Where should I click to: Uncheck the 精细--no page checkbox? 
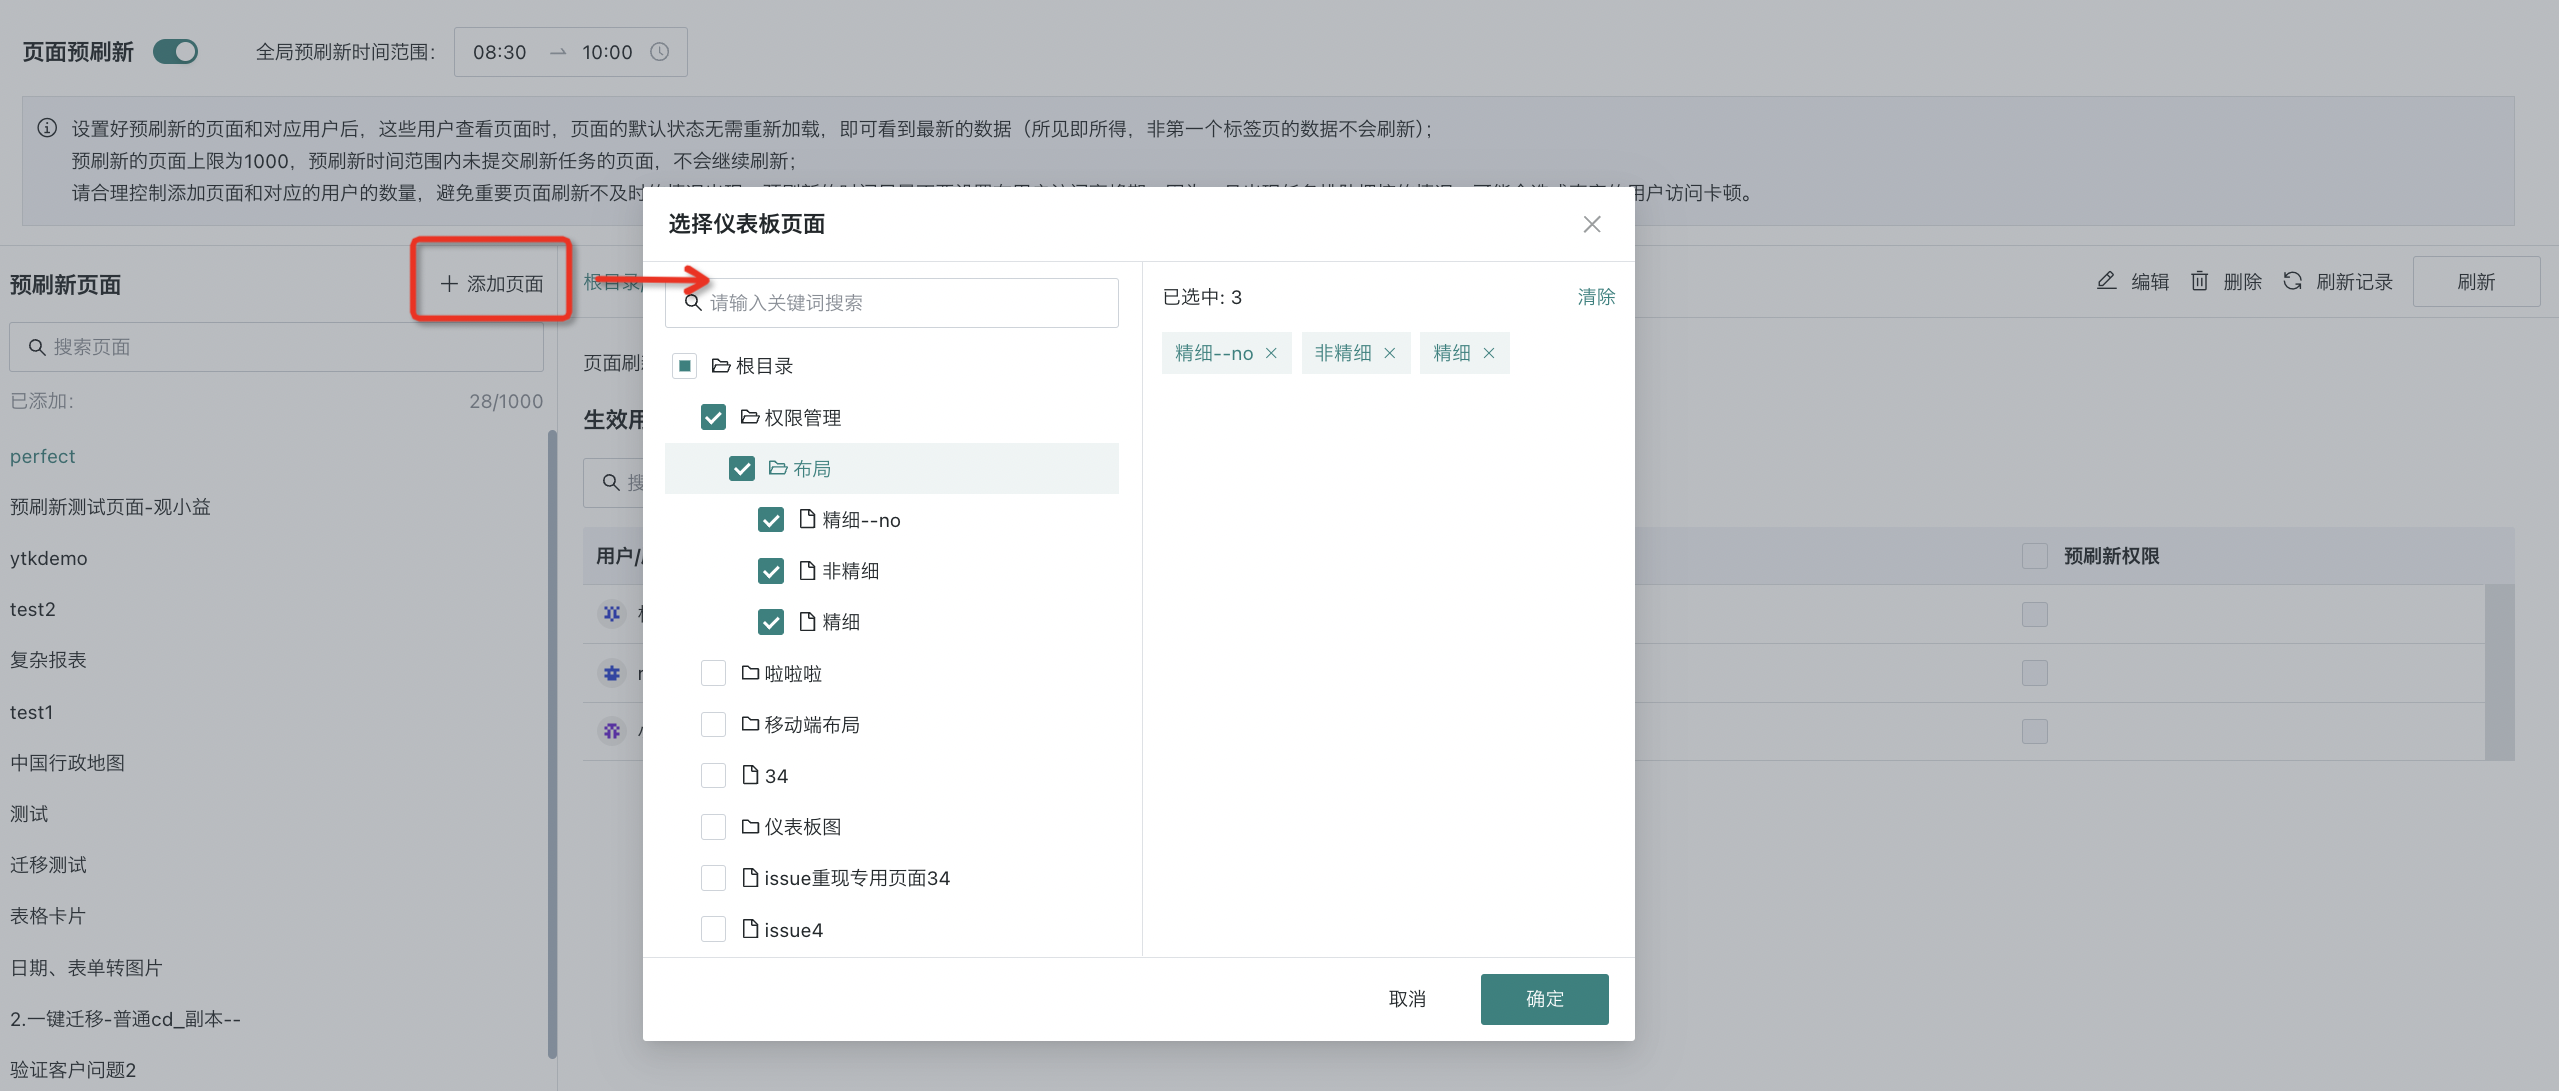tap(771, 519)
